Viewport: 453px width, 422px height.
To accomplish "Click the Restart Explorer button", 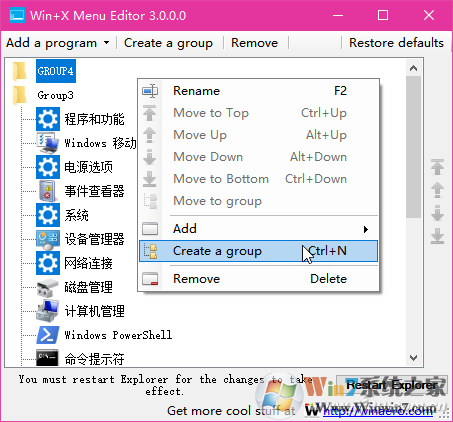I will tap(392, 385).
